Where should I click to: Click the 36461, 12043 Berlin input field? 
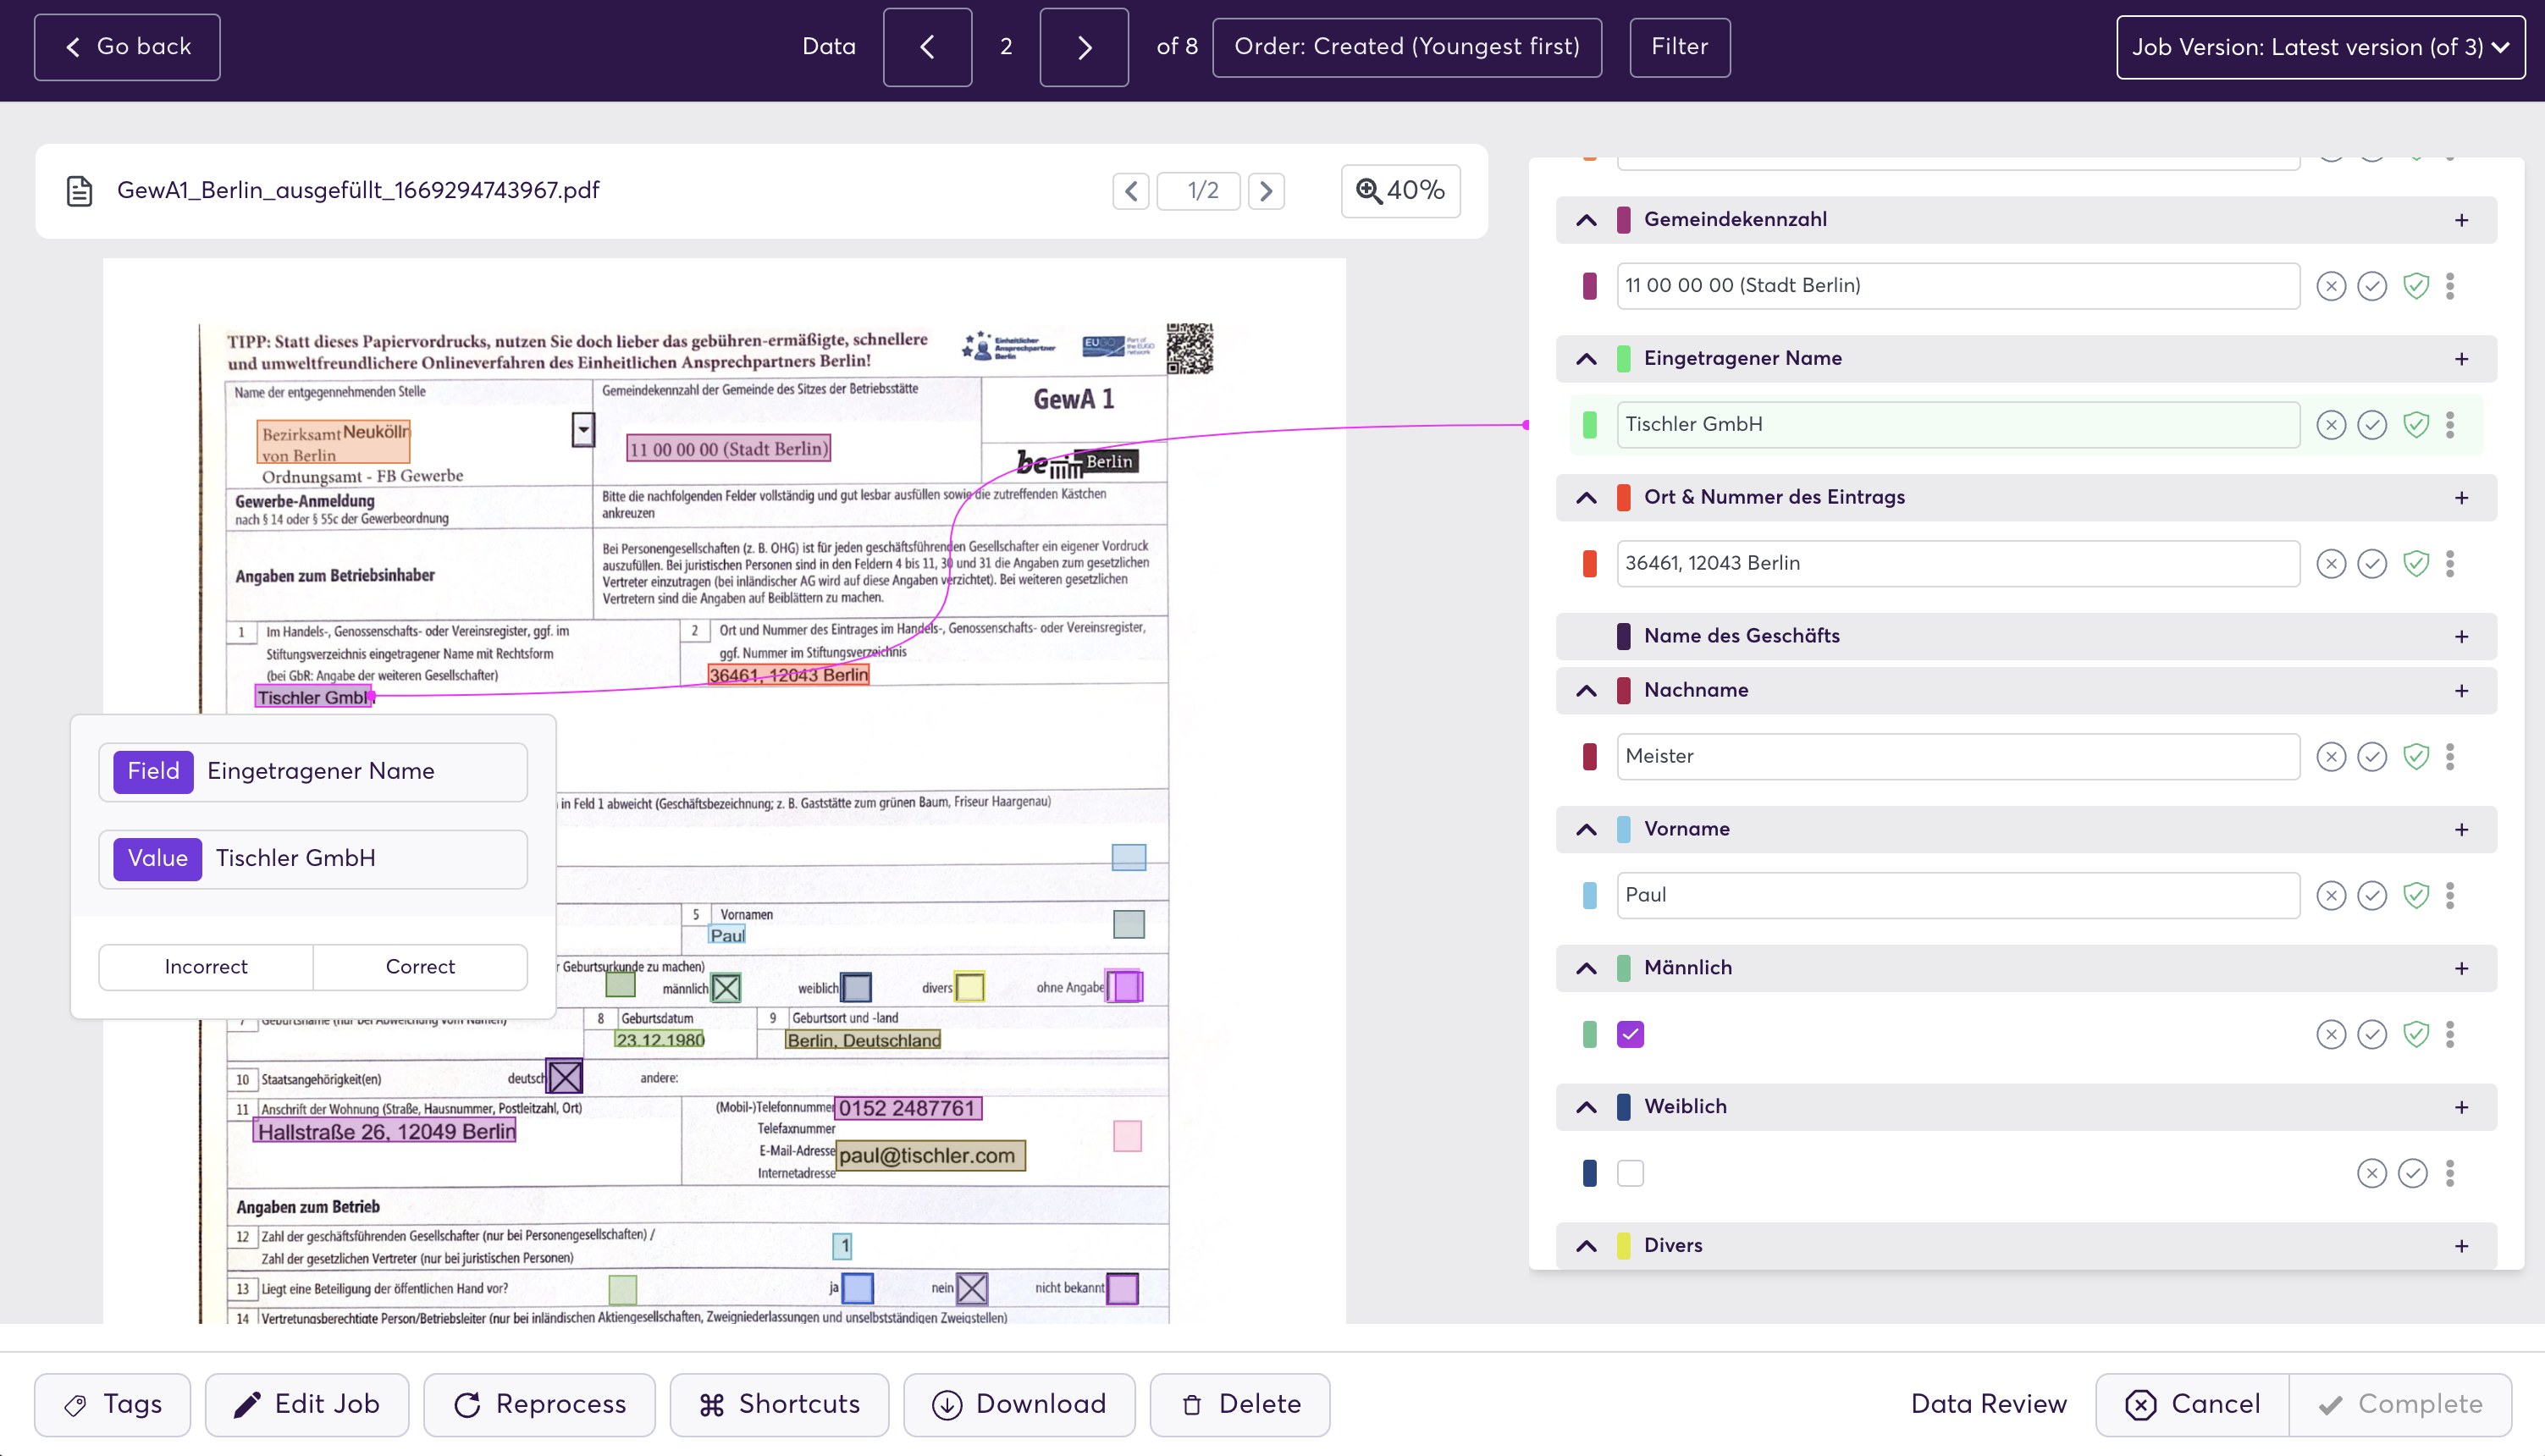tap(1957, 564)
